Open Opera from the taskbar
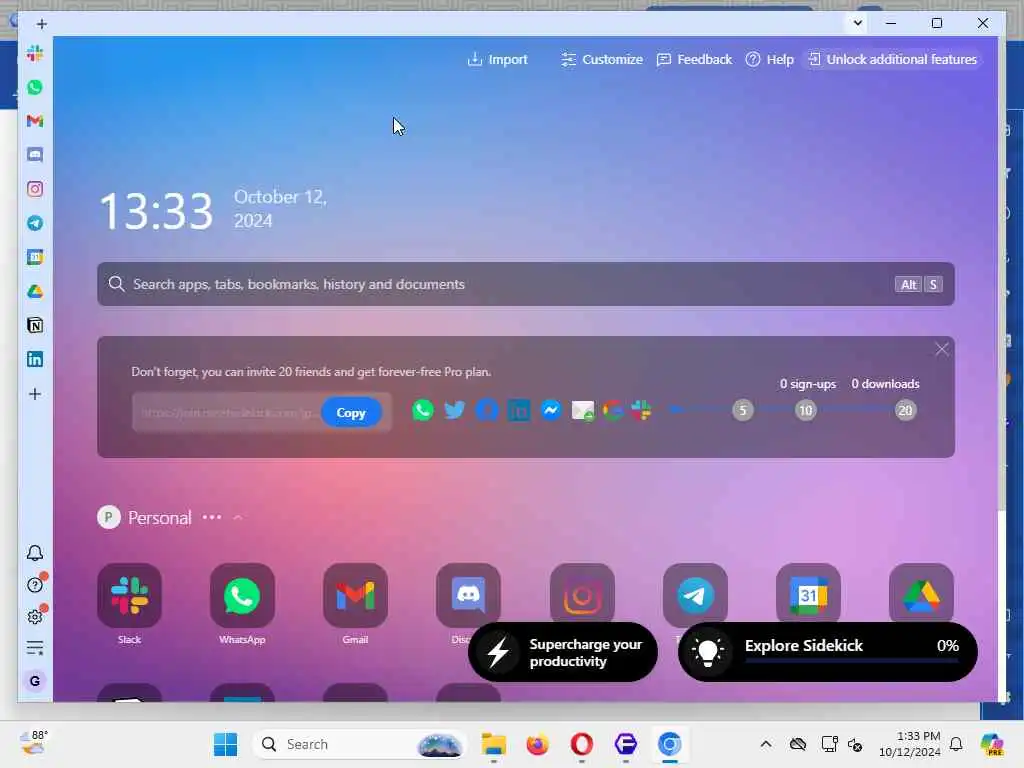1024x768 pixels. click(581, 744)
